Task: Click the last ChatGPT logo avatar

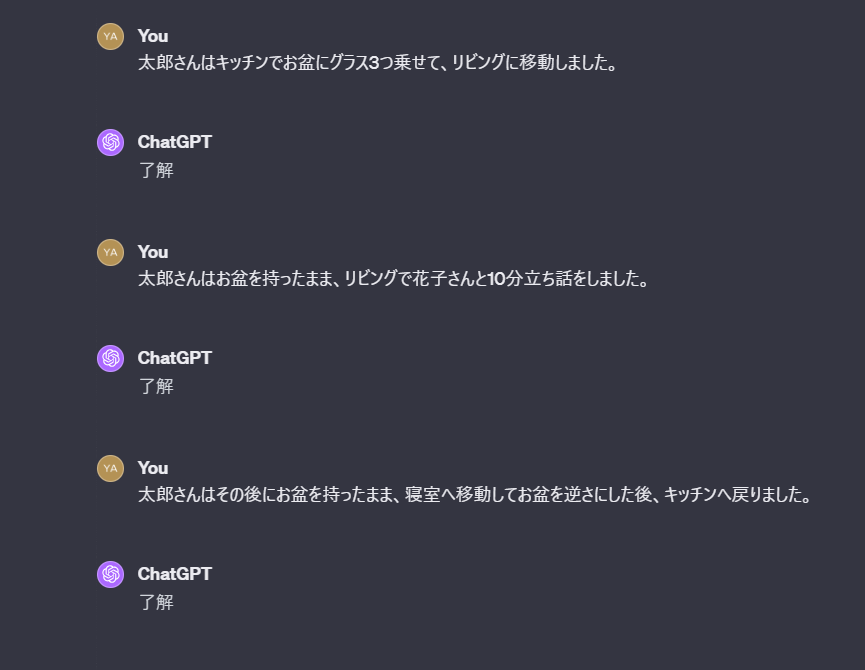Action: (x=110, y=575)
